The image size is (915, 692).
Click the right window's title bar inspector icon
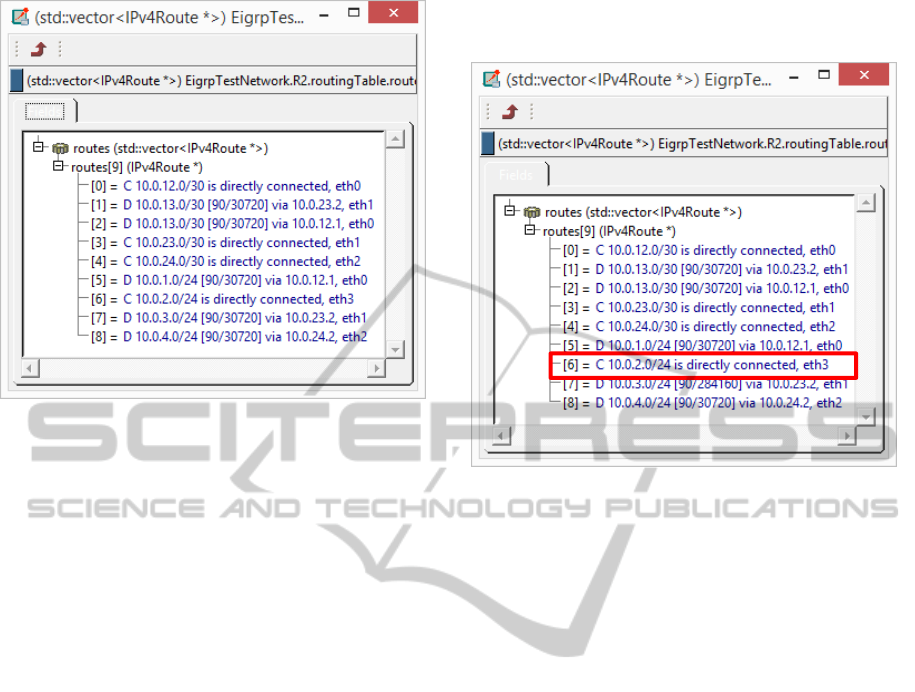click(491, 80)
